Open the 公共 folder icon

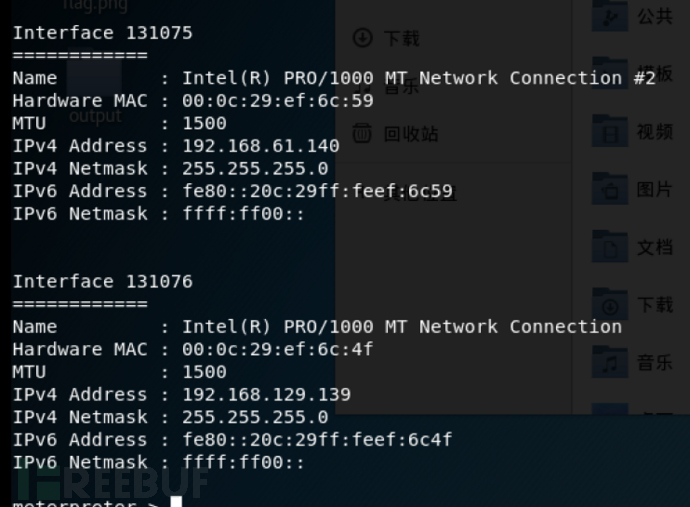point(609,17)
